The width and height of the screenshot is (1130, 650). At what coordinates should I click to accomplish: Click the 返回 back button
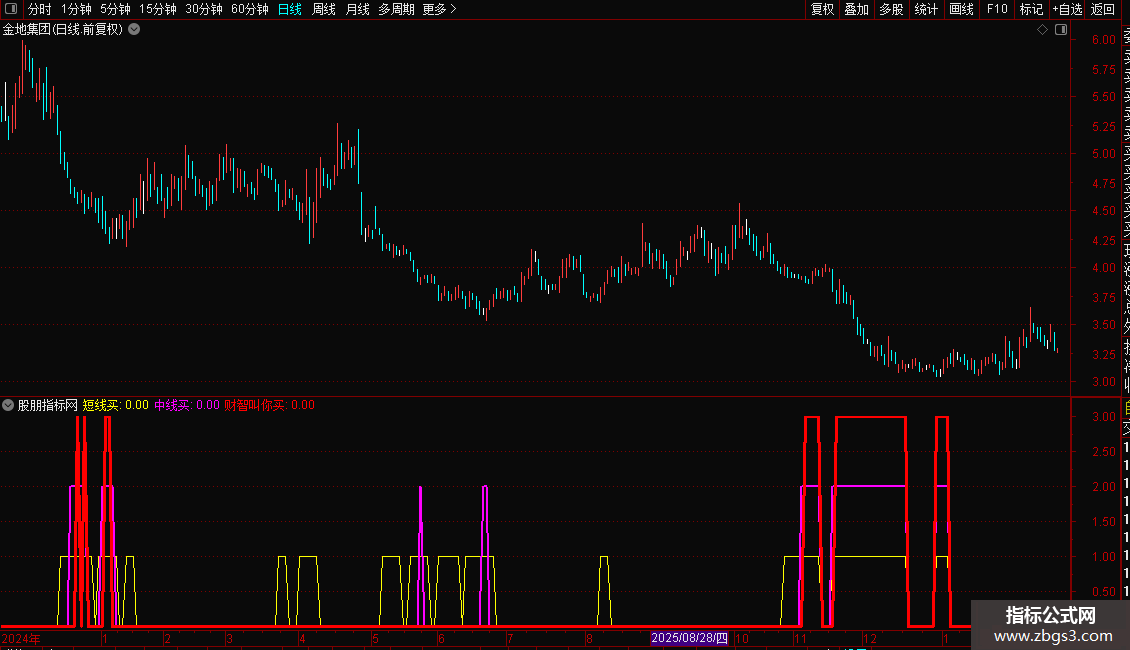click(1103, 9)
